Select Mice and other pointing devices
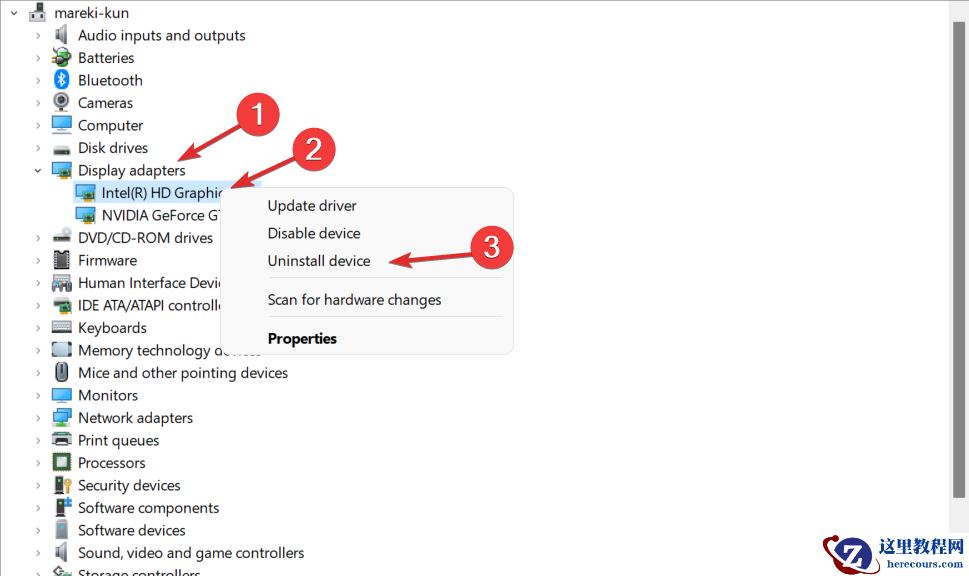969x576 pixels. coord(183,373)
